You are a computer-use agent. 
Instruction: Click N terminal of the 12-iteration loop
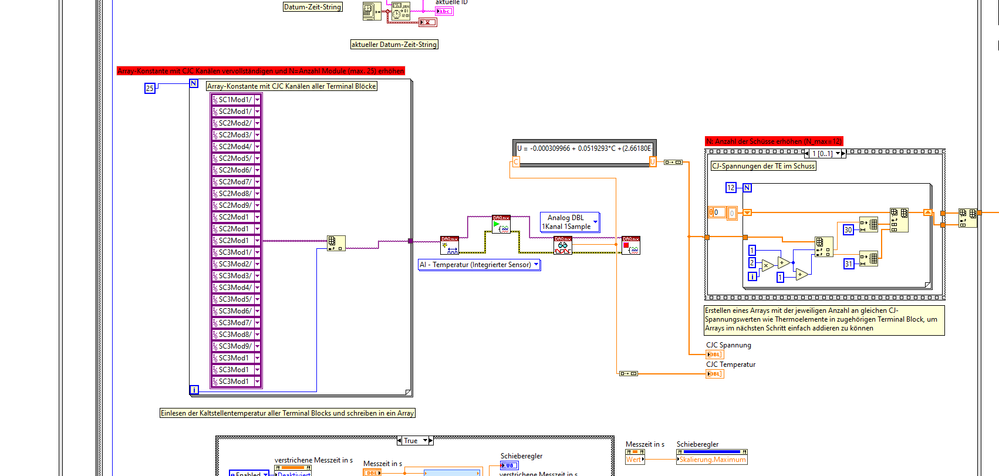[747, 187]
